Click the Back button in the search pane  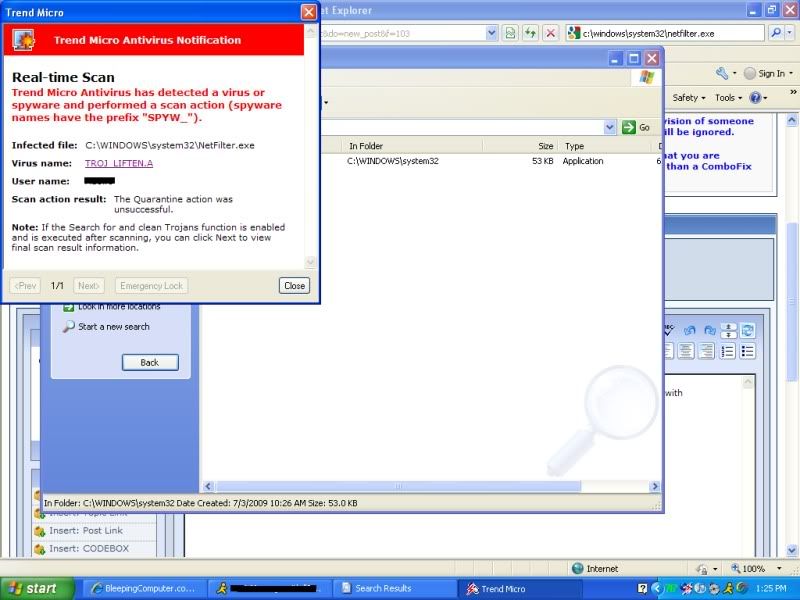pyautogui.click(x=150, y=362)
